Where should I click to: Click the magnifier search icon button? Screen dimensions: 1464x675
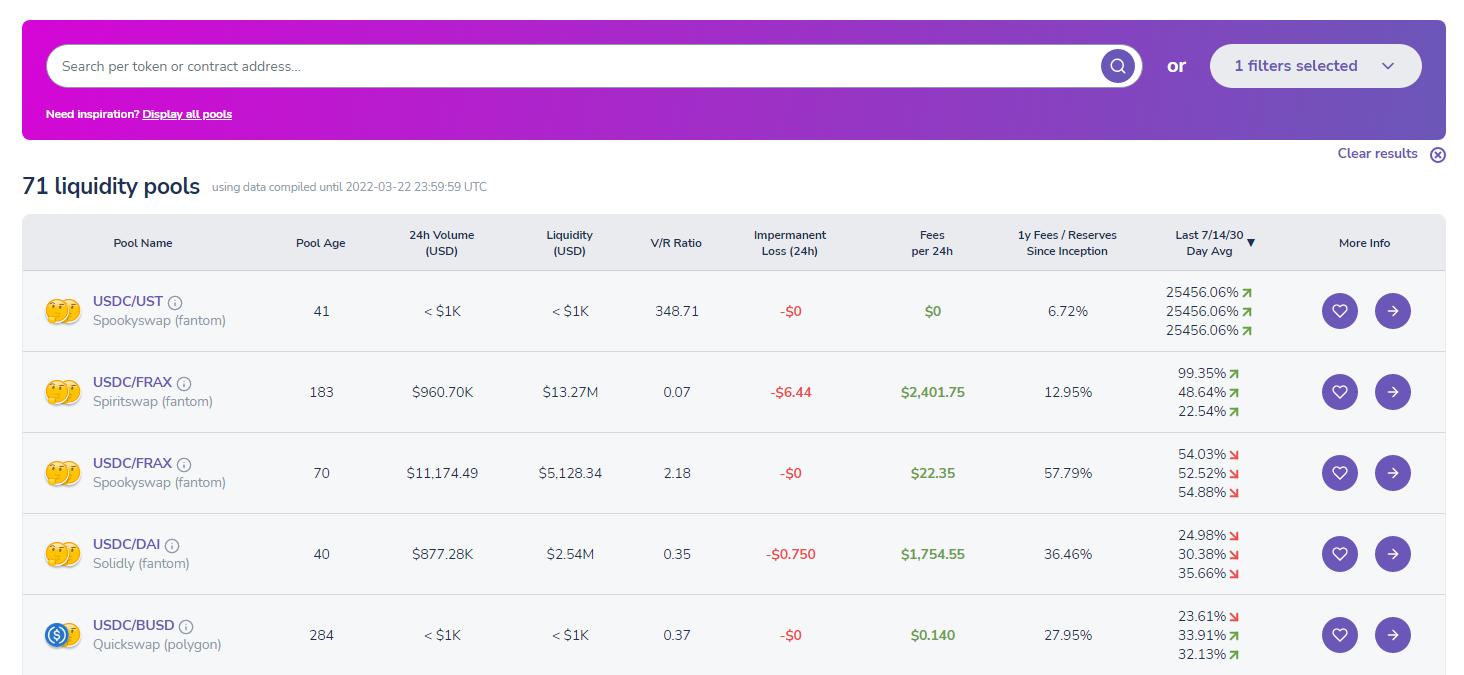coord(1118,66)
